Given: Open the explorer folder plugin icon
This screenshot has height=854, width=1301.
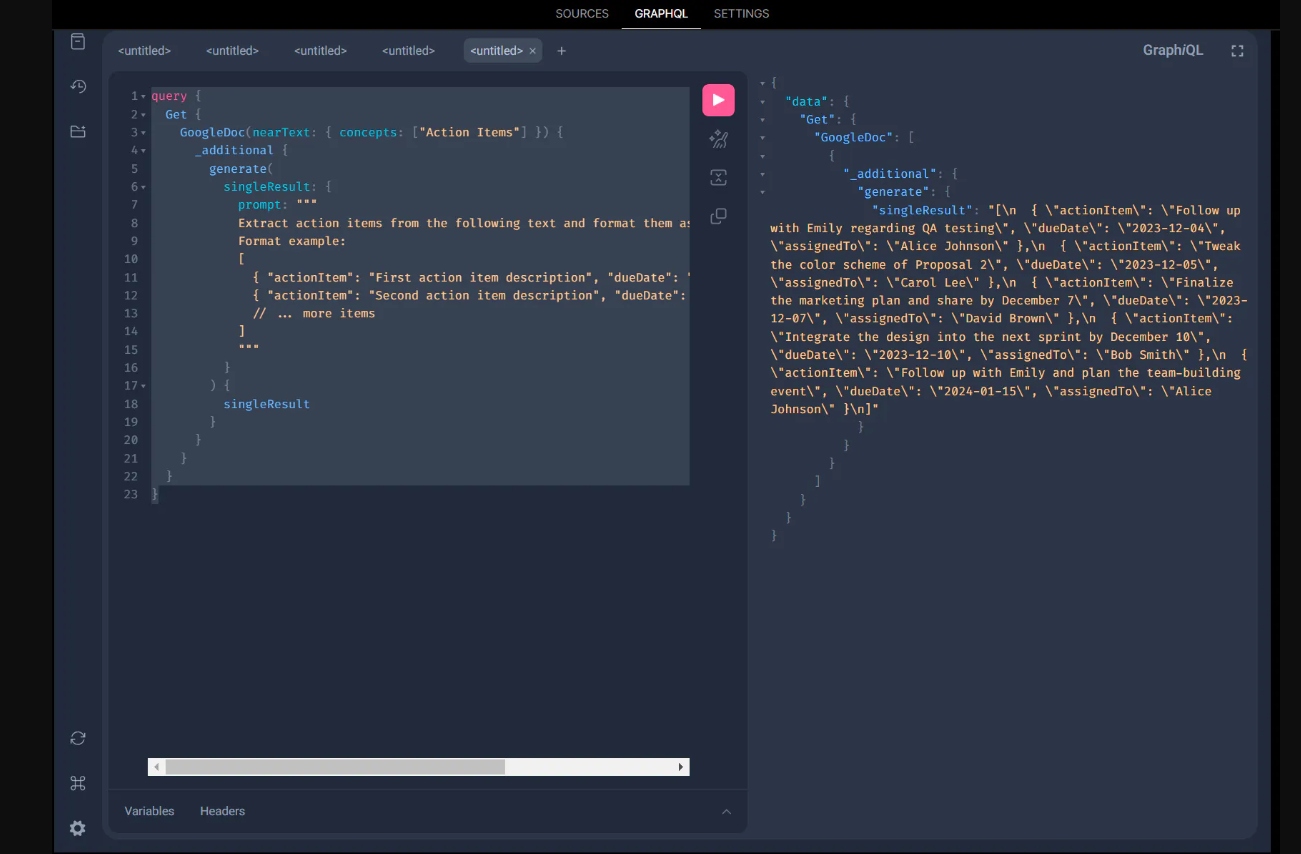Looking at the screenshot, I should (78, 131).
